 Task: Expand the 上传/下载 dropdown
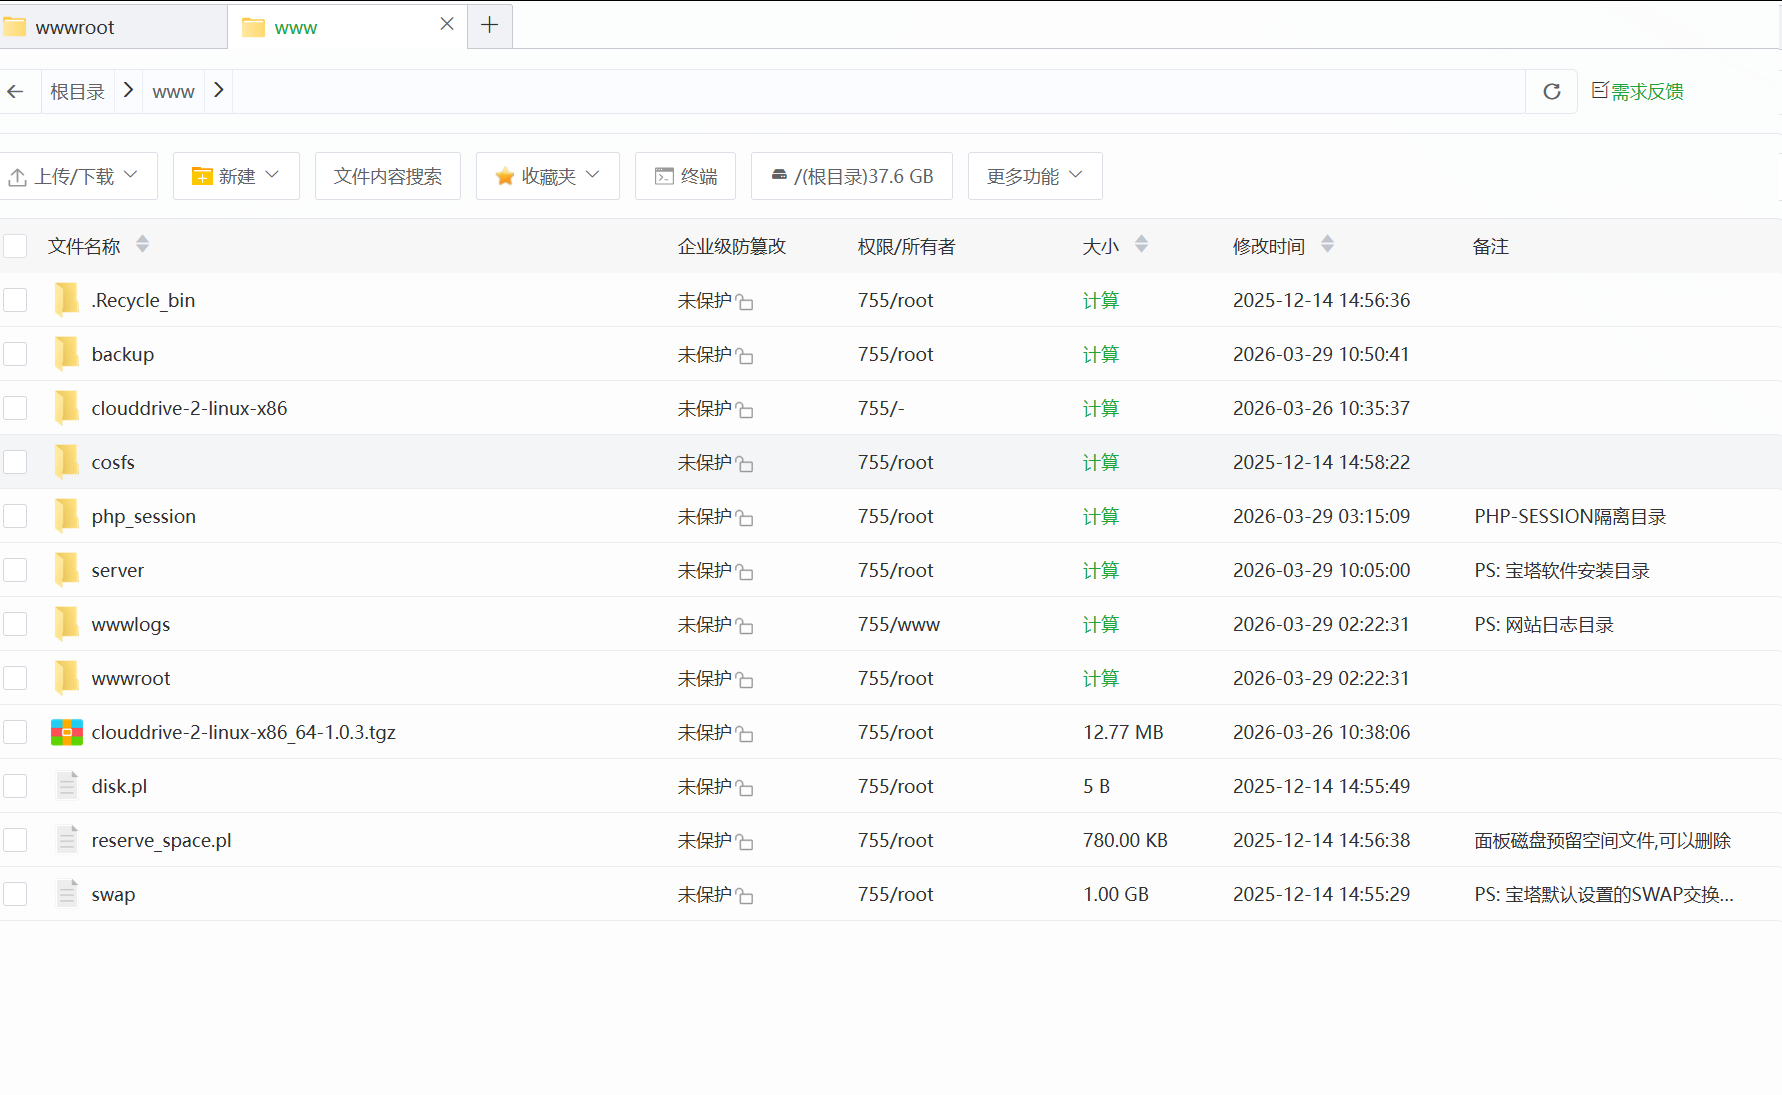pos(79,176)
